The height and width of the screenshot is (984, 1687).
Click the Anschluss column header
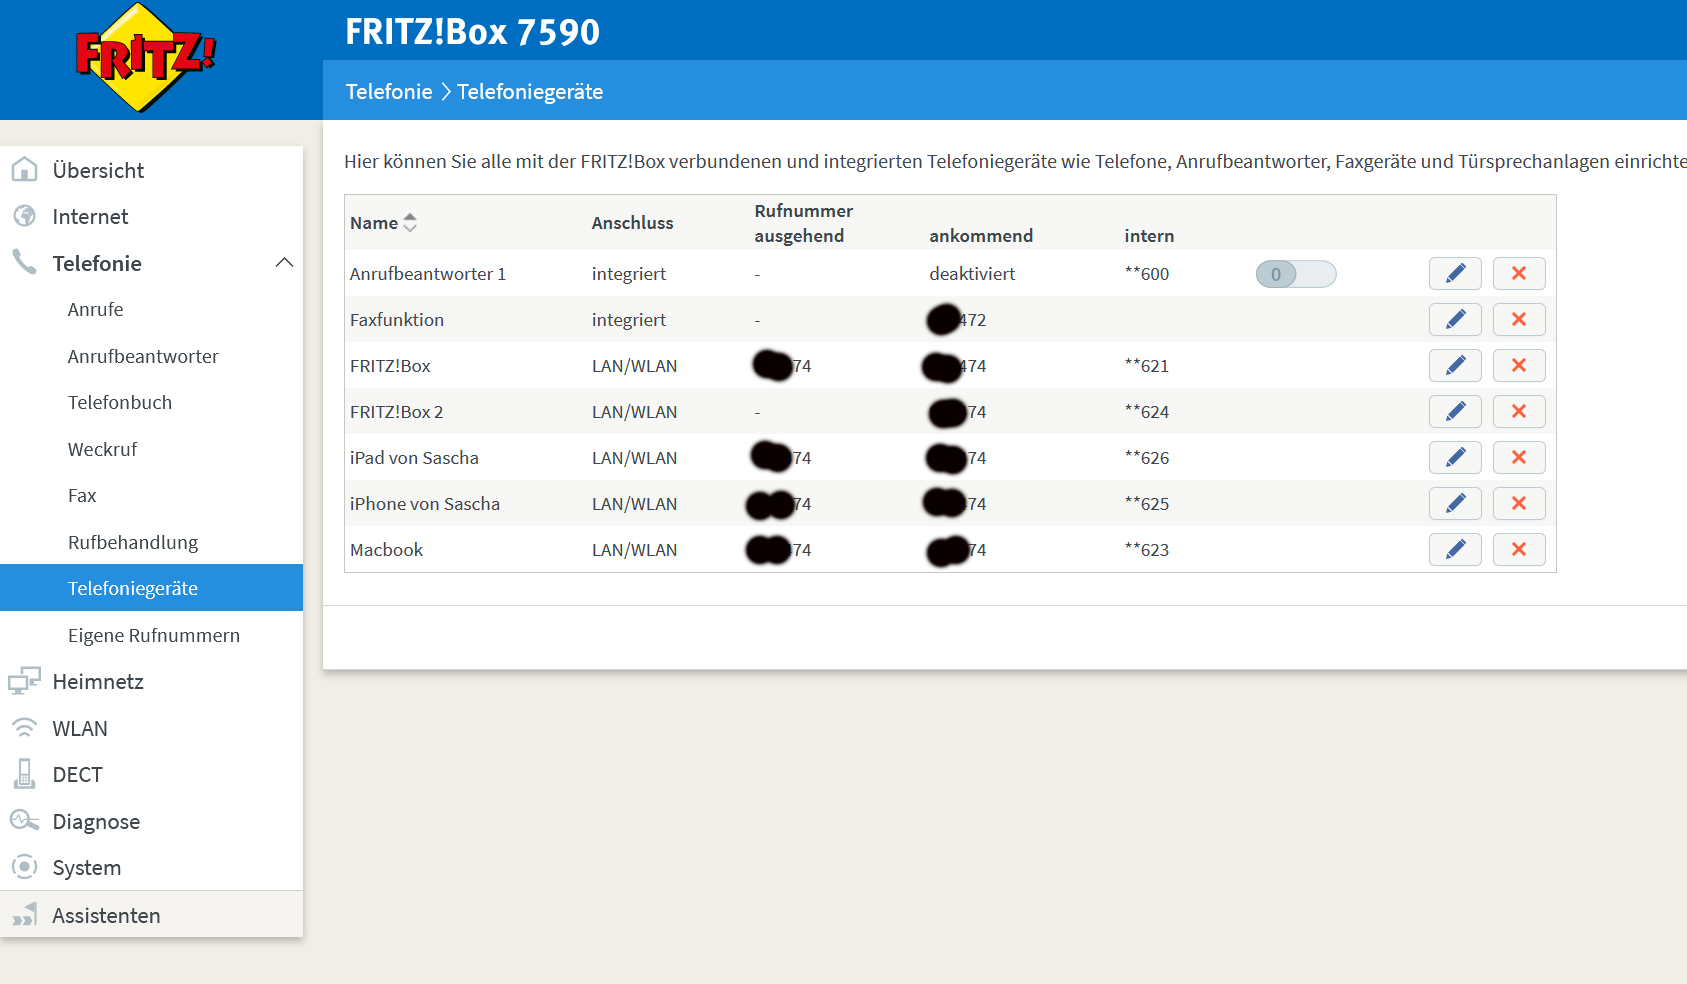(x=632, y=223)
